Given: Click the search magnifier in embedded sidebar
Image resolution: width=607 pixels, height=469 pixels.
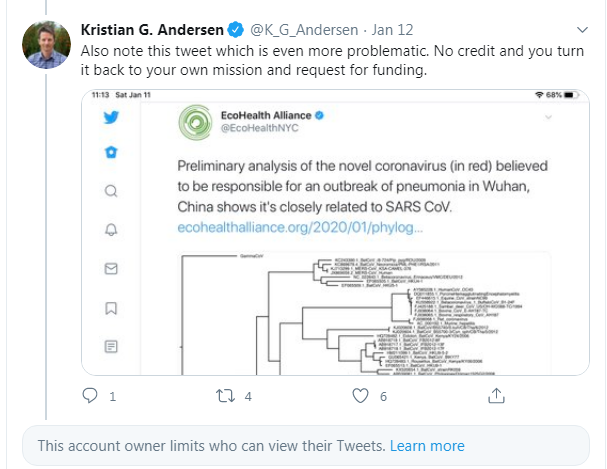Looking at the screenshot, I should click(x=112, y=191).
